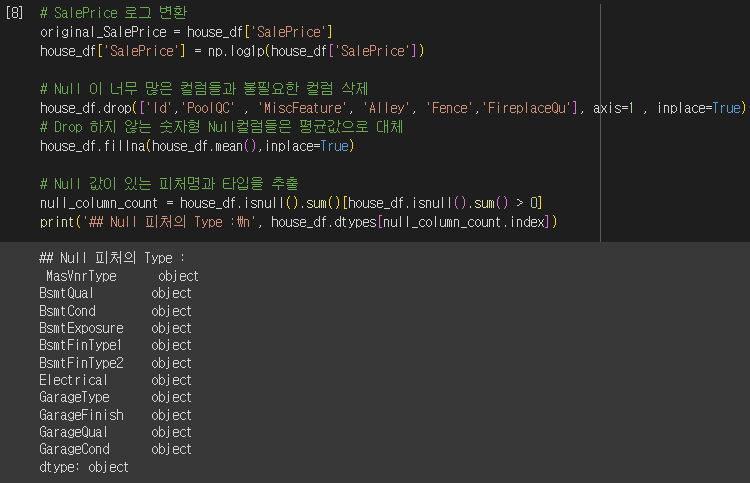Click 'PoolQC' string in drop list
Screen dimensions: 750x483
pos(208,108)
